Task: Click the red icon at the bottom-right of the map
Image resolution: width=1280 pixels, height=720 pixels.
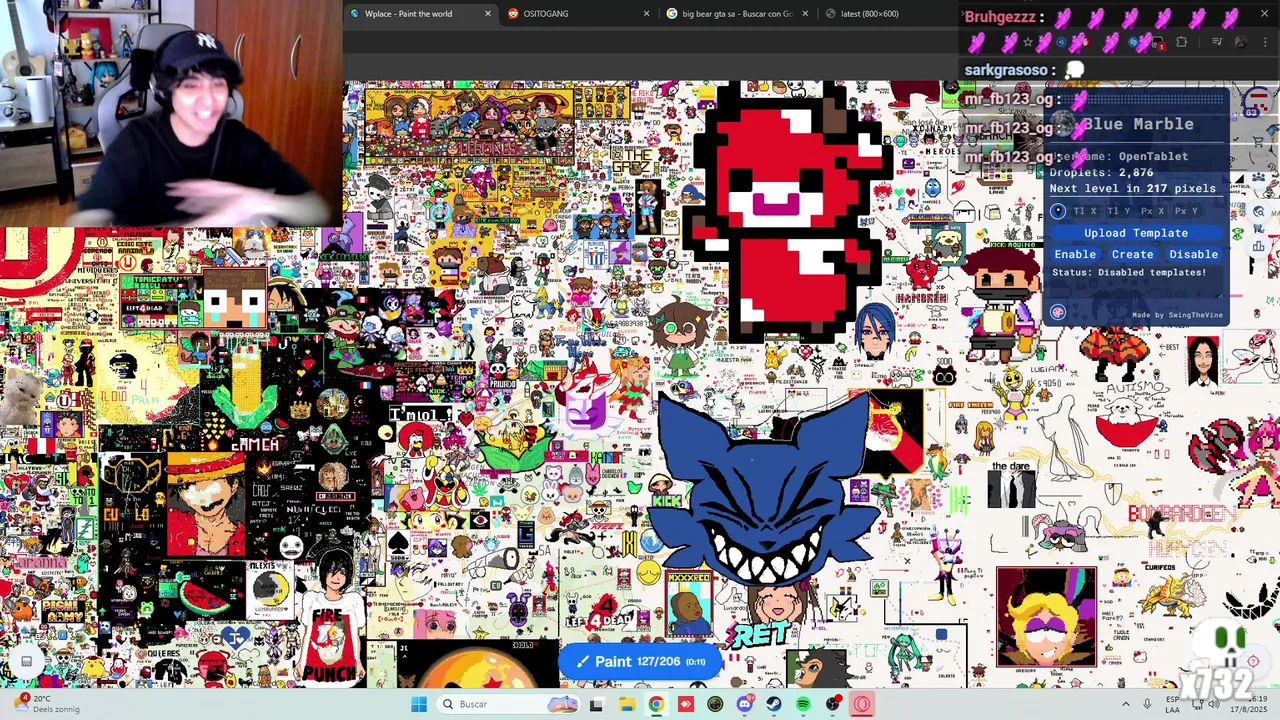Action: (x=1253, y=661)
